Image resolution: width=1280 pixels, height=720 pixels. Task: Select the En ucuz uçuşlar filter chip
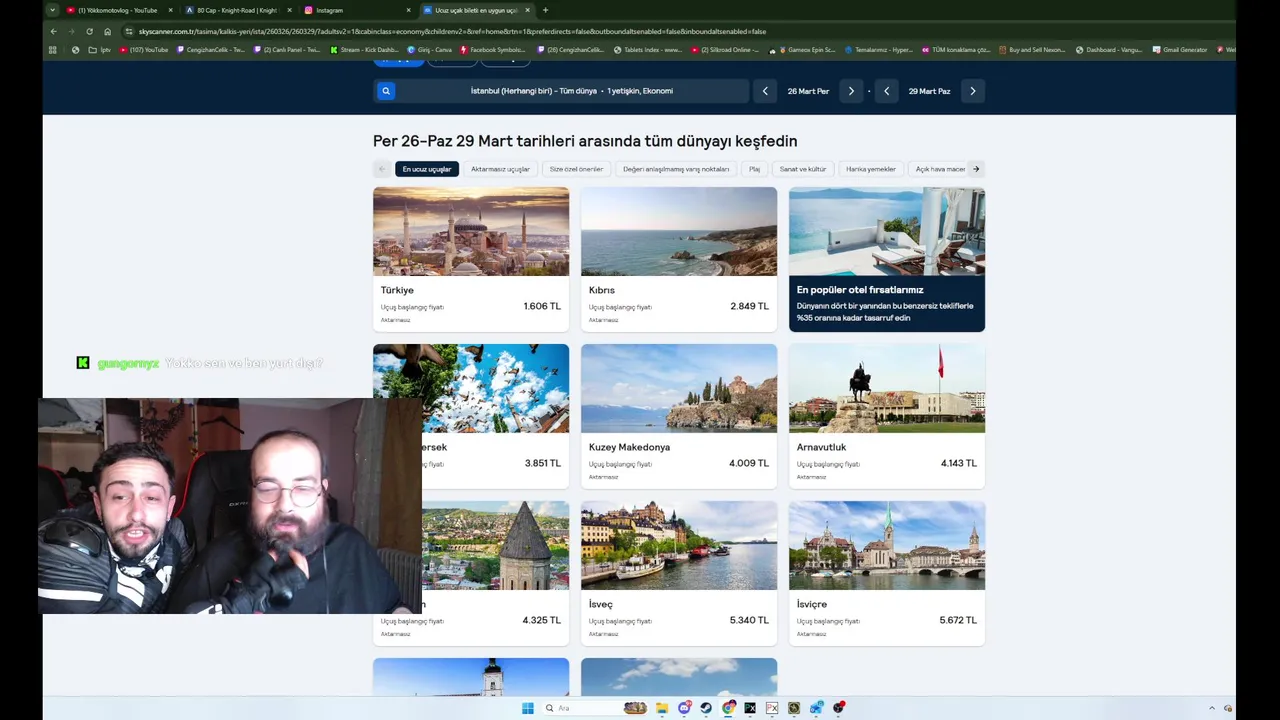click(427, 169)
